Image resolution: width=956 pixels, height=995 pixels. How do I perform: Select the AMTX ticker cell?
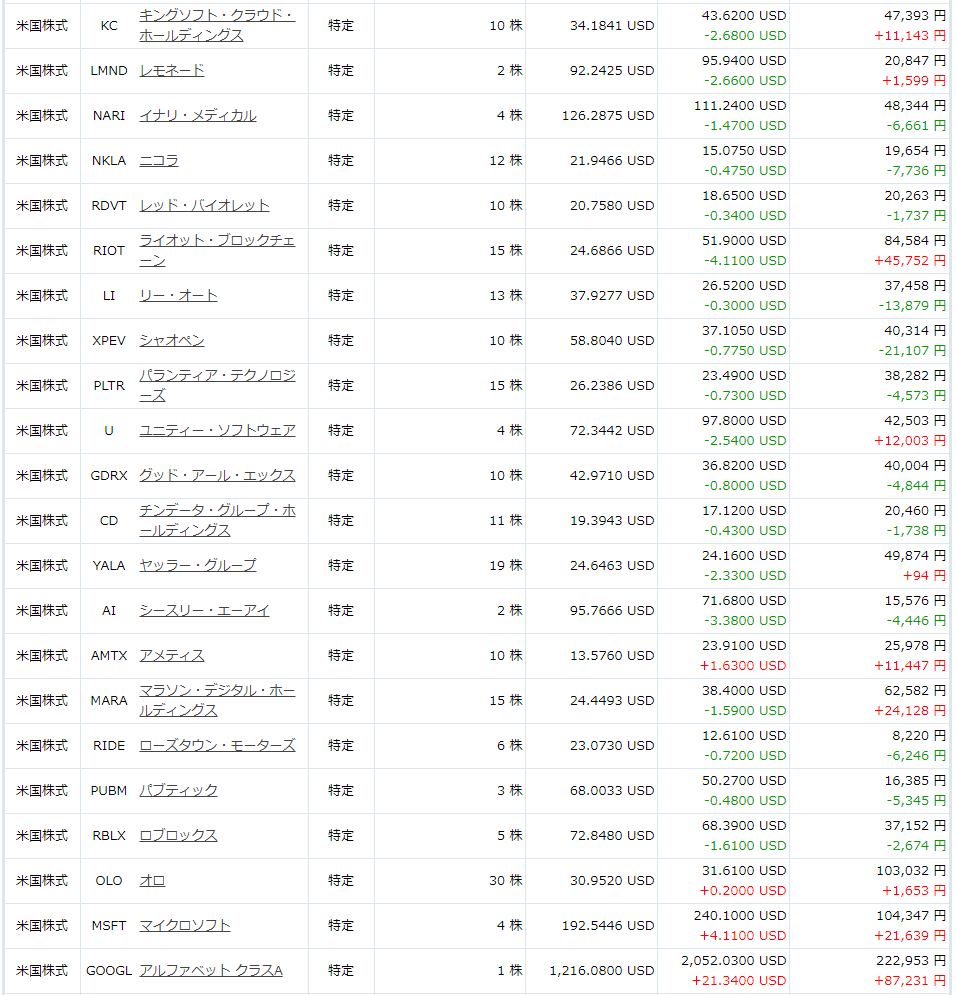109,657
